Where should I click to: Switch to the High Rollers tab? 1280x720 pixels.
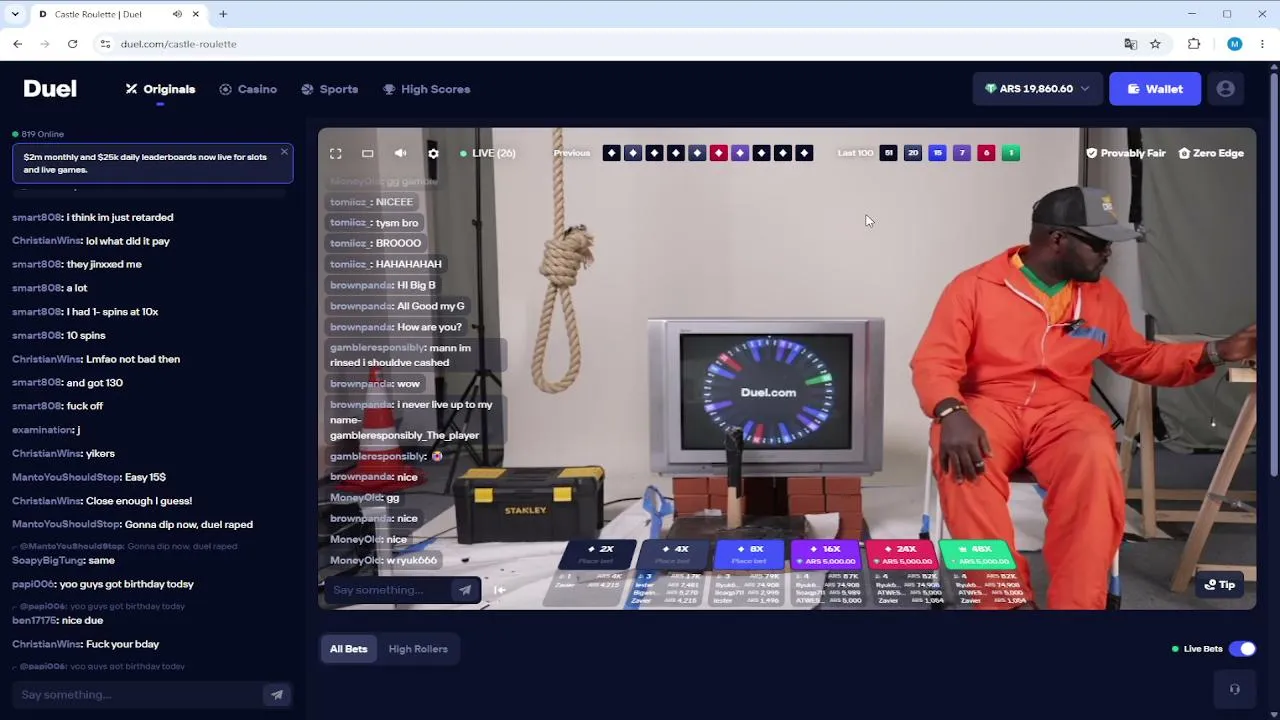[x=418, y=649]
